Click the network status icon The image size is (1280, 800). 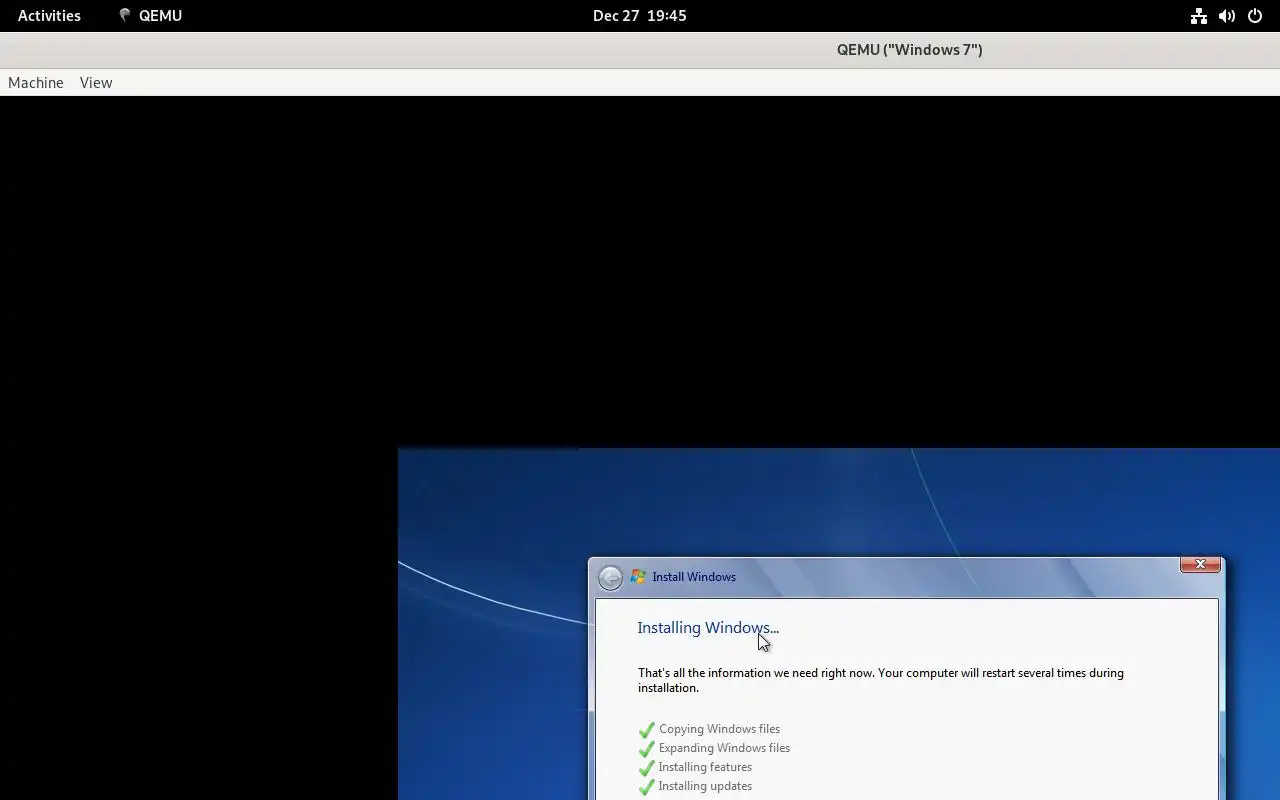pyautogui.click(x=1198, y=16)
